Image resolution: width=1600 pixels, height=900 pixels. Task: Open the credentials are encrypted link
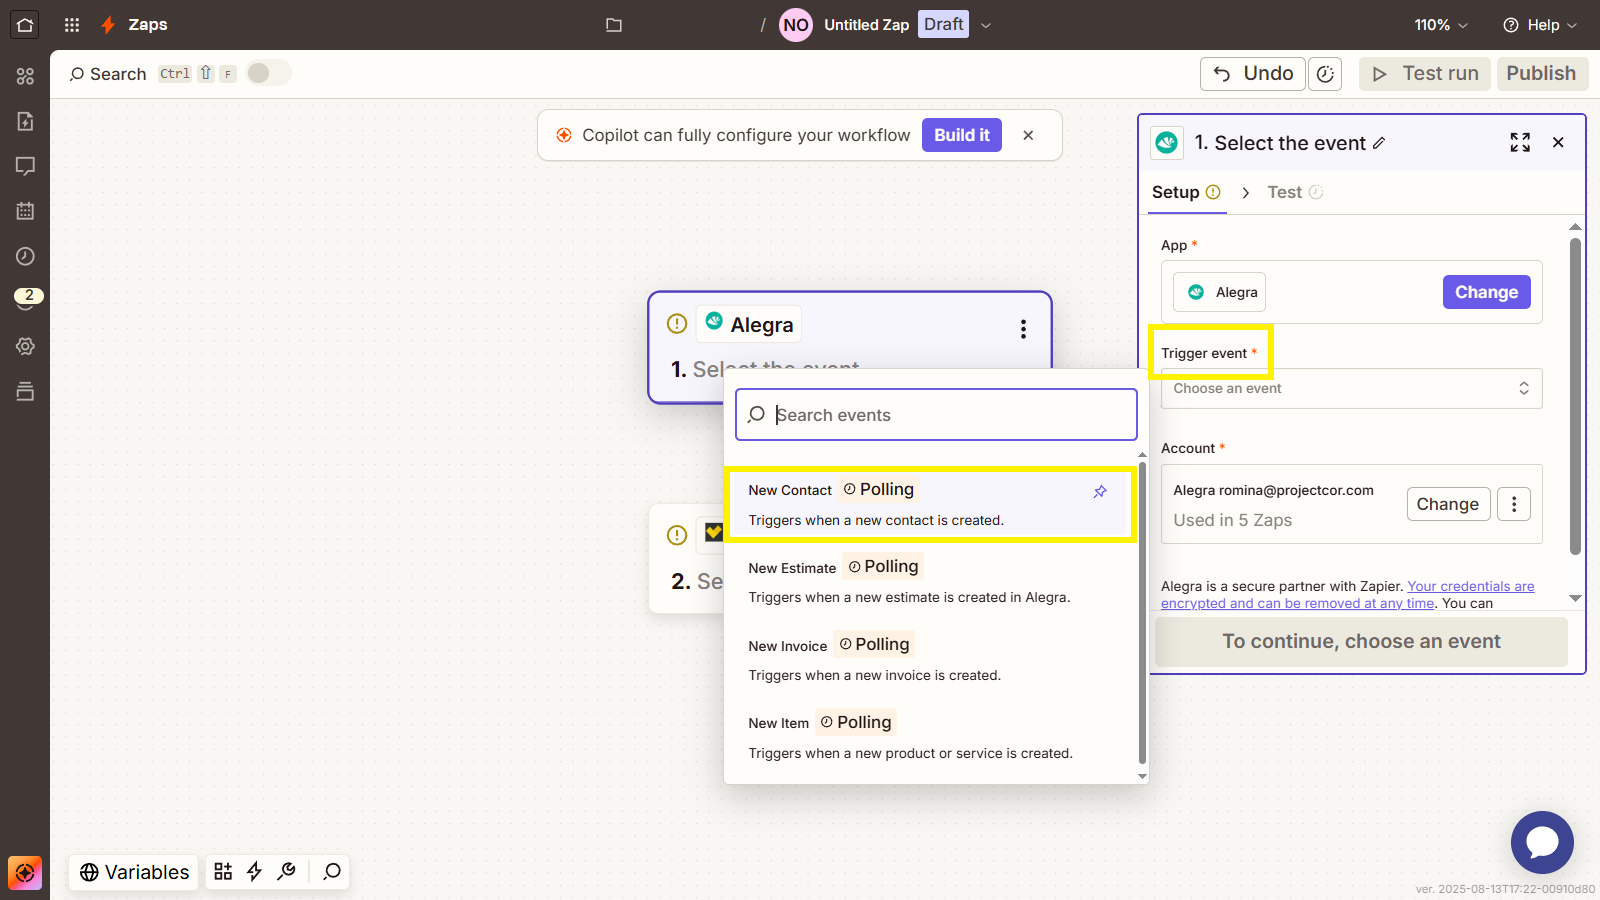pos(1347,595)
